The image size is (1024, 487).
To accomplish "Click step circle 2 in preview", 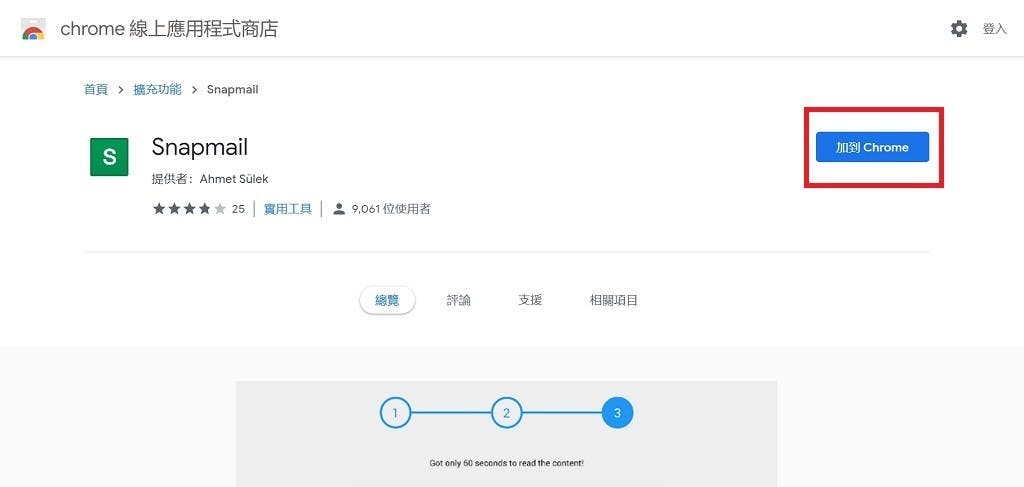I will tap(507, 413).
